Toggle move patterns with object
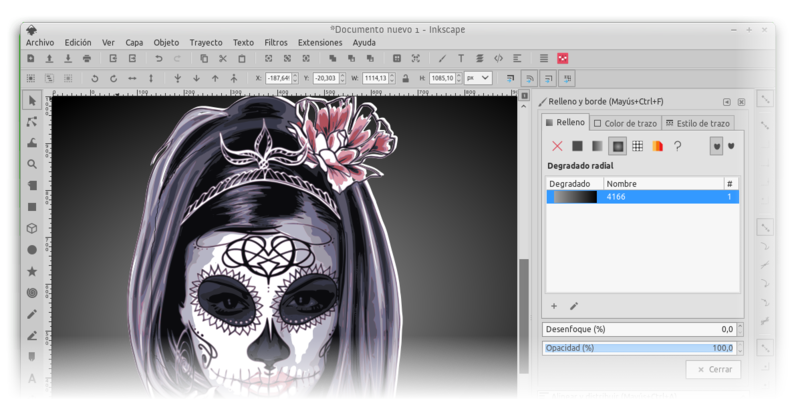This screenshot has width=800, height=400. click(x=567, y=79)
